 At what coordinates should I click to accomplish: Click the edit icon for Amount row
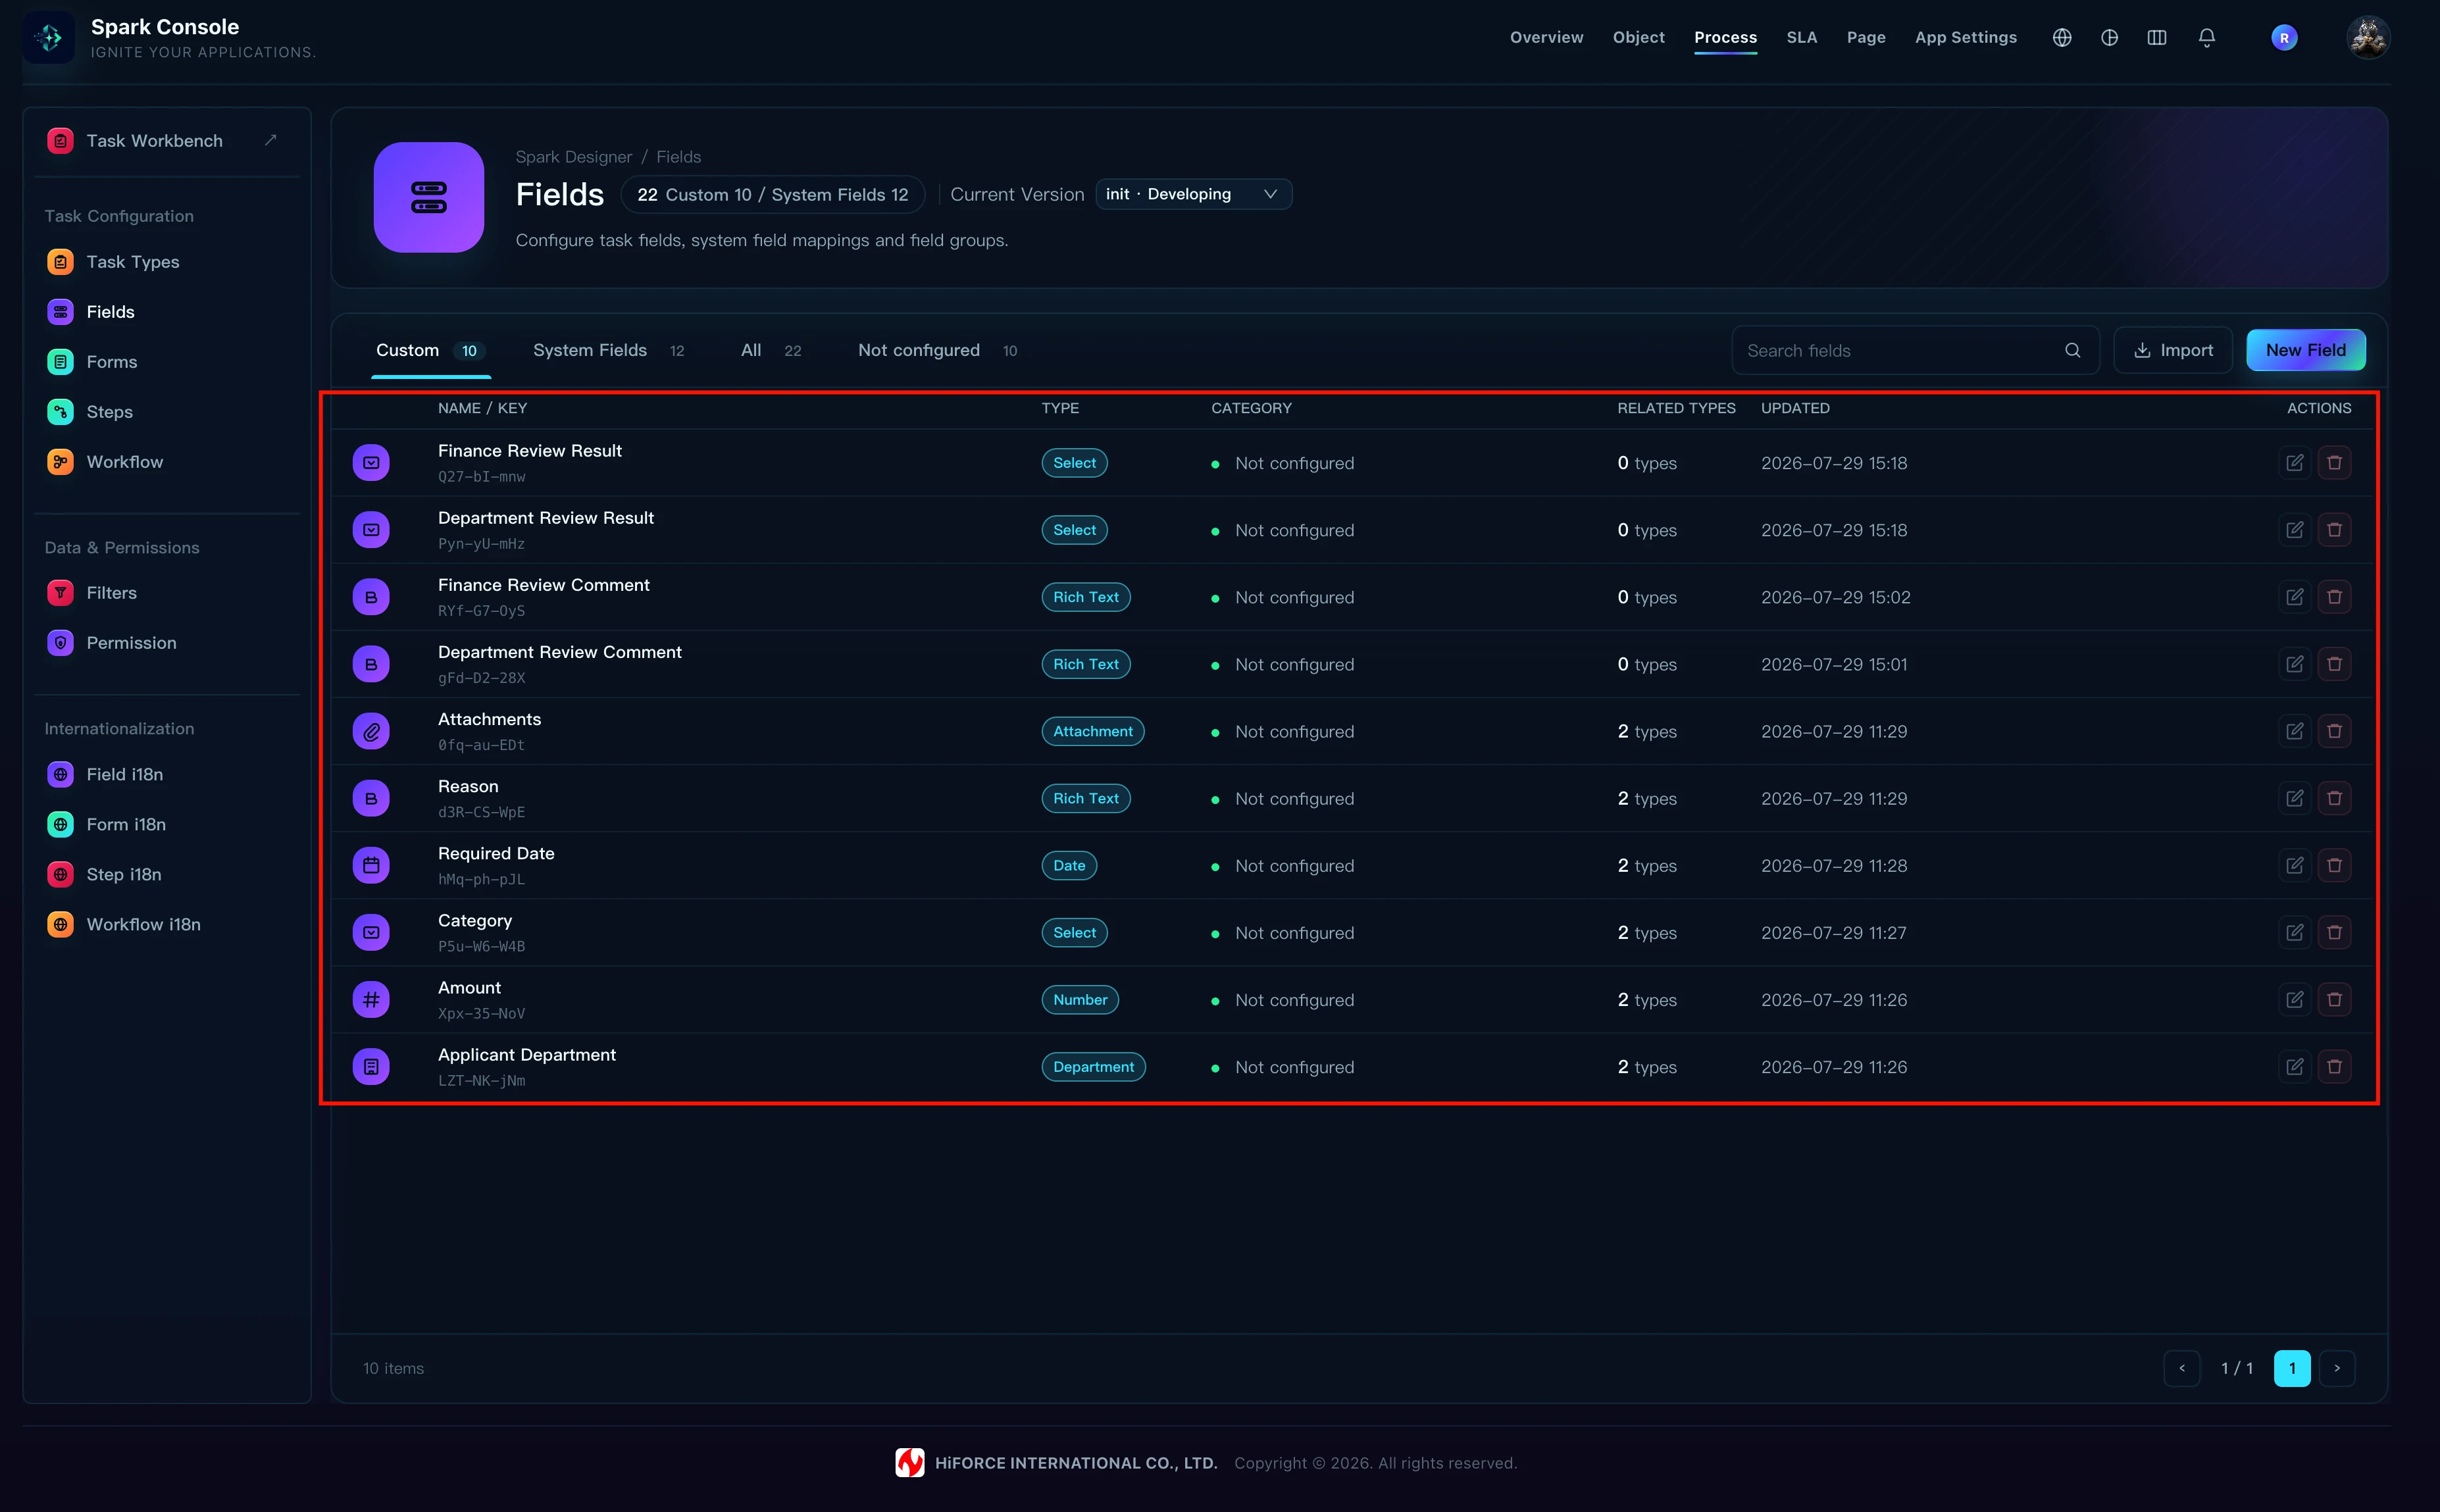click(x=2294, y=999)
